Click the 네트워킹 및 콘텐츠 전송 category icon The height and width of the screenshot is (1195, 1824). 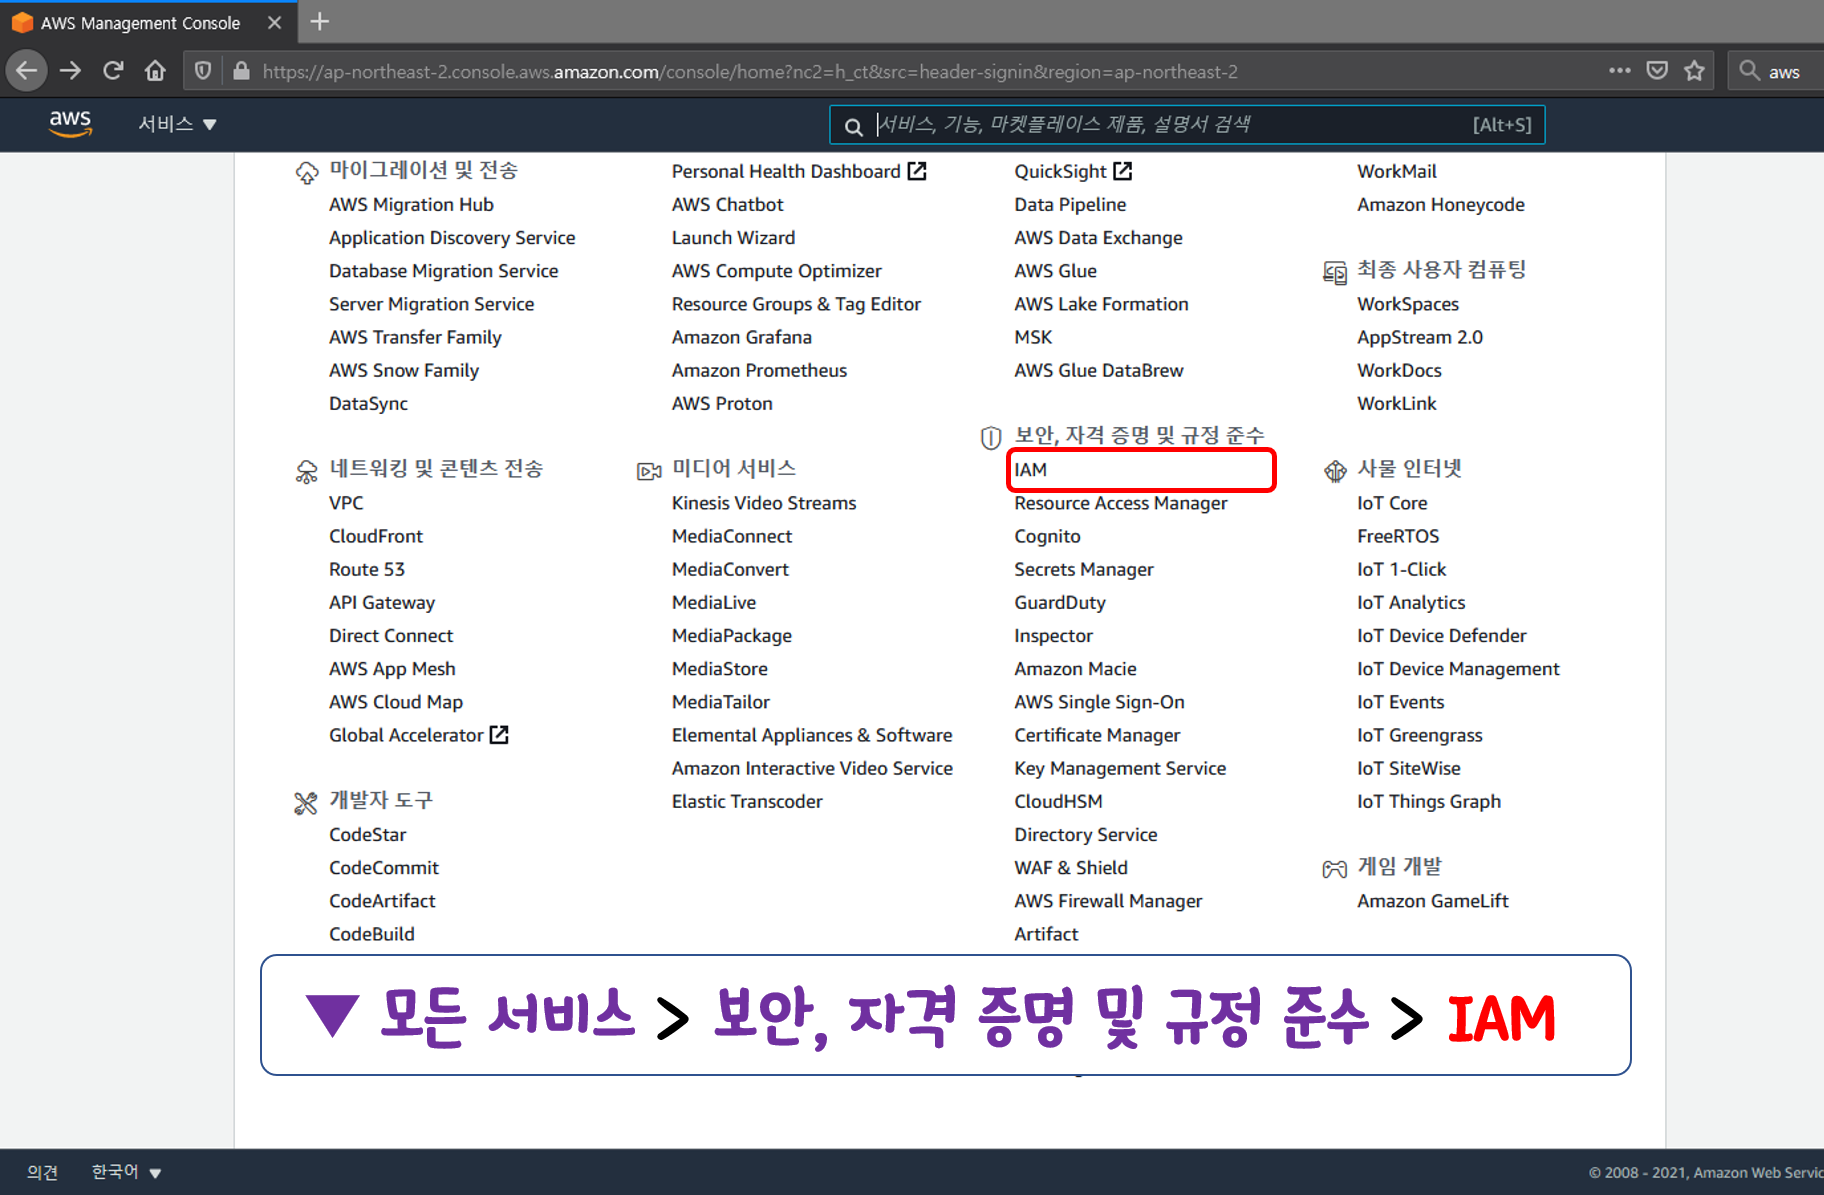click(x=307, y=471)
